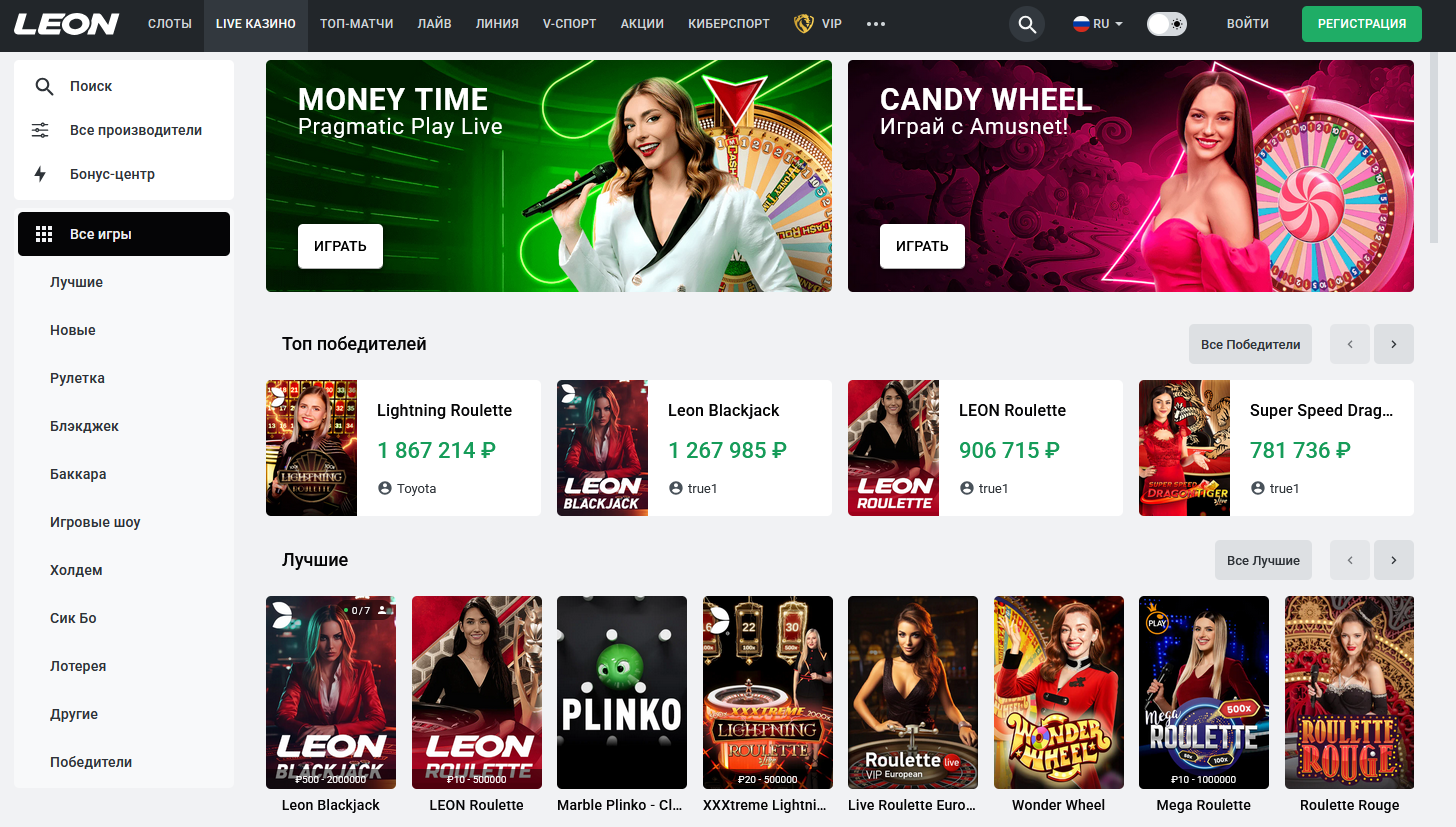
Task: Show next winners with right arrow
Action: [x=1394, y=344]
